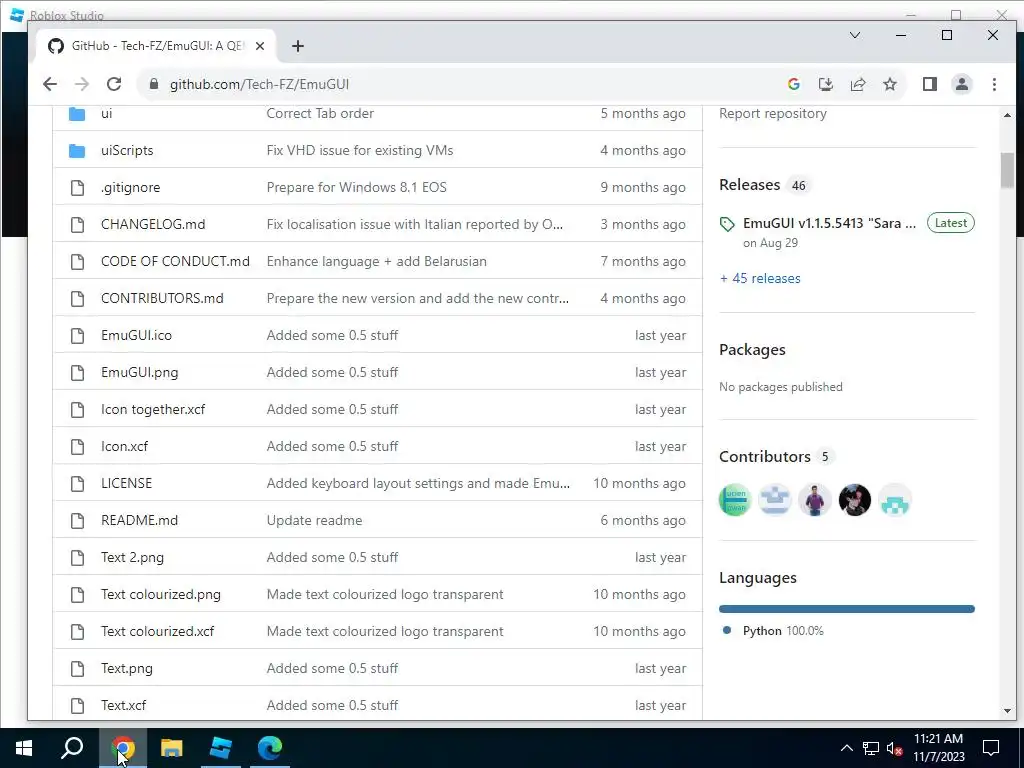Open the Packages heading link

click(x=752, y=349)
